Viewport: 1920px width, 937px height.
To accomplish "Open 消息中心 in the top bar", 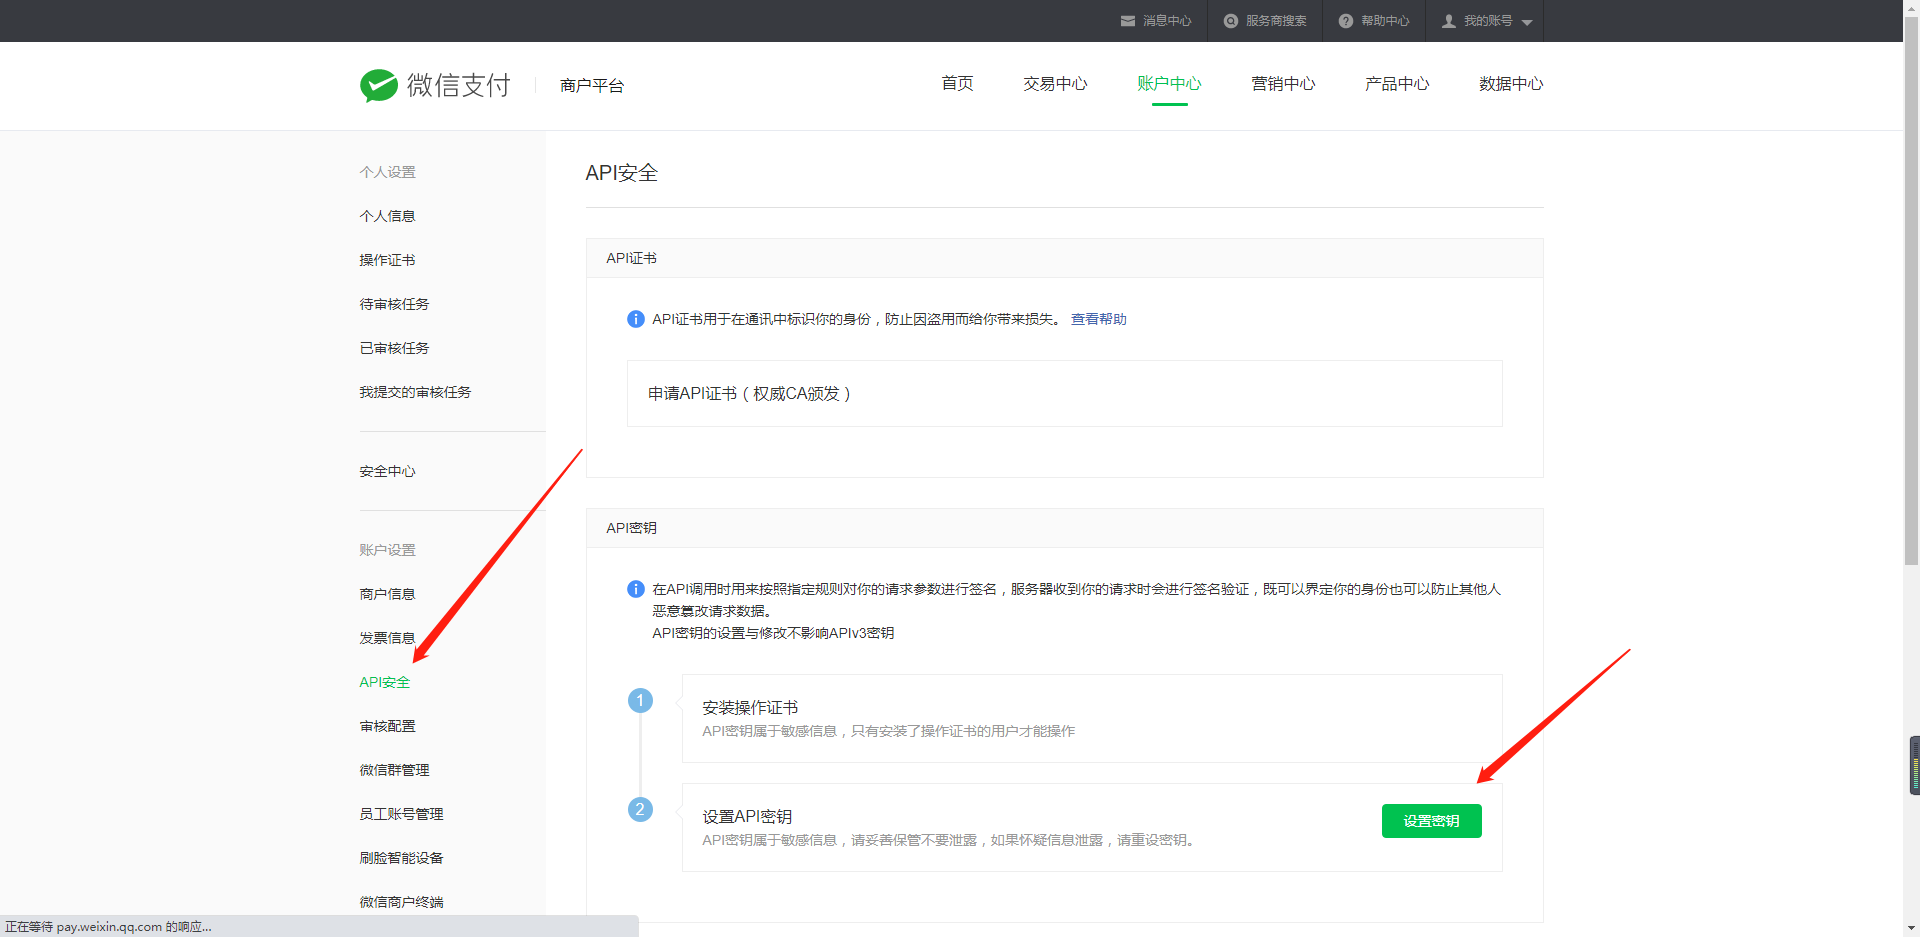I will coord(1167,21).
